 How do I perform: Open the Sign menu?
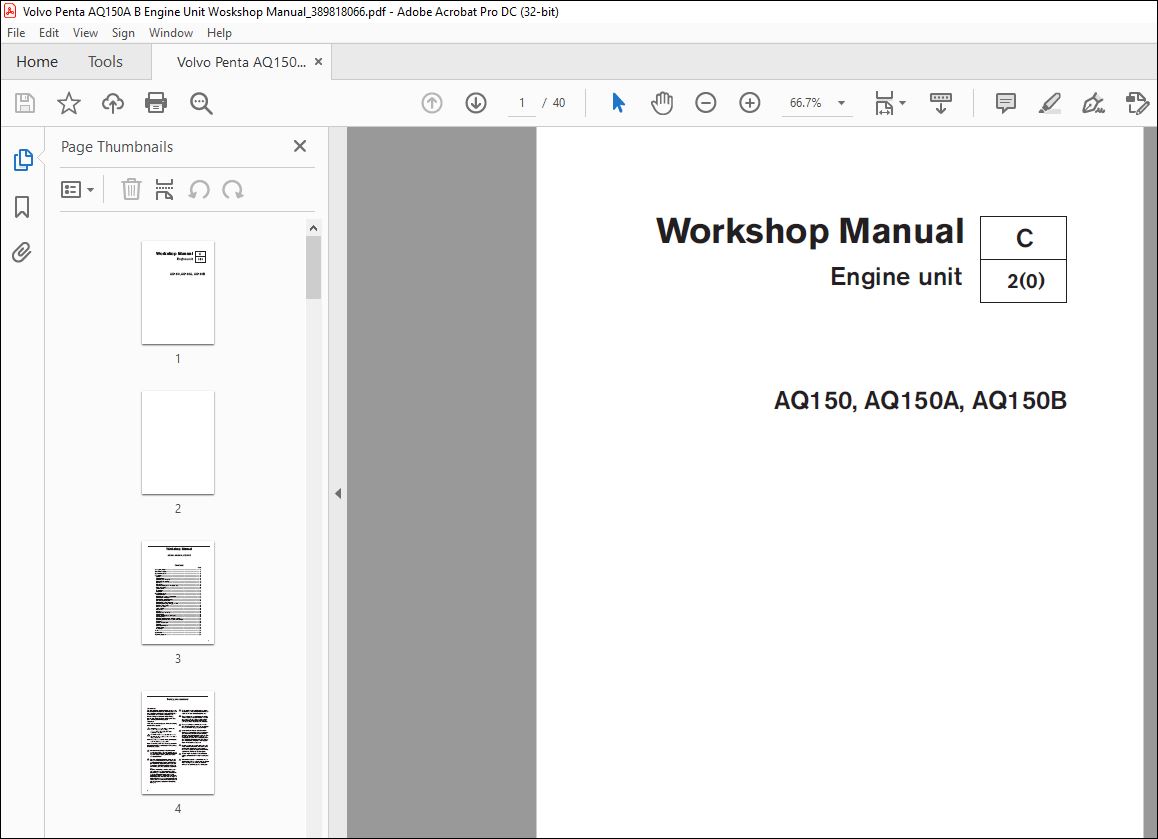pyautogui.click(x=123, y=32)
